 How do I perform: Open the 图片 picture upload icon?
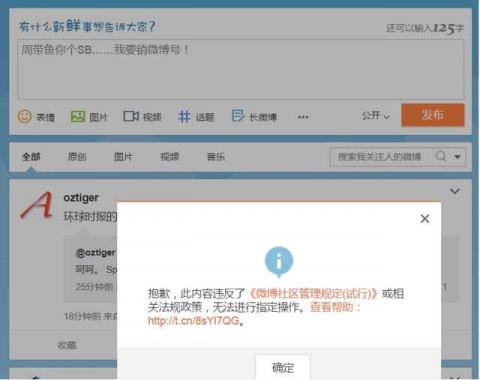78,117
